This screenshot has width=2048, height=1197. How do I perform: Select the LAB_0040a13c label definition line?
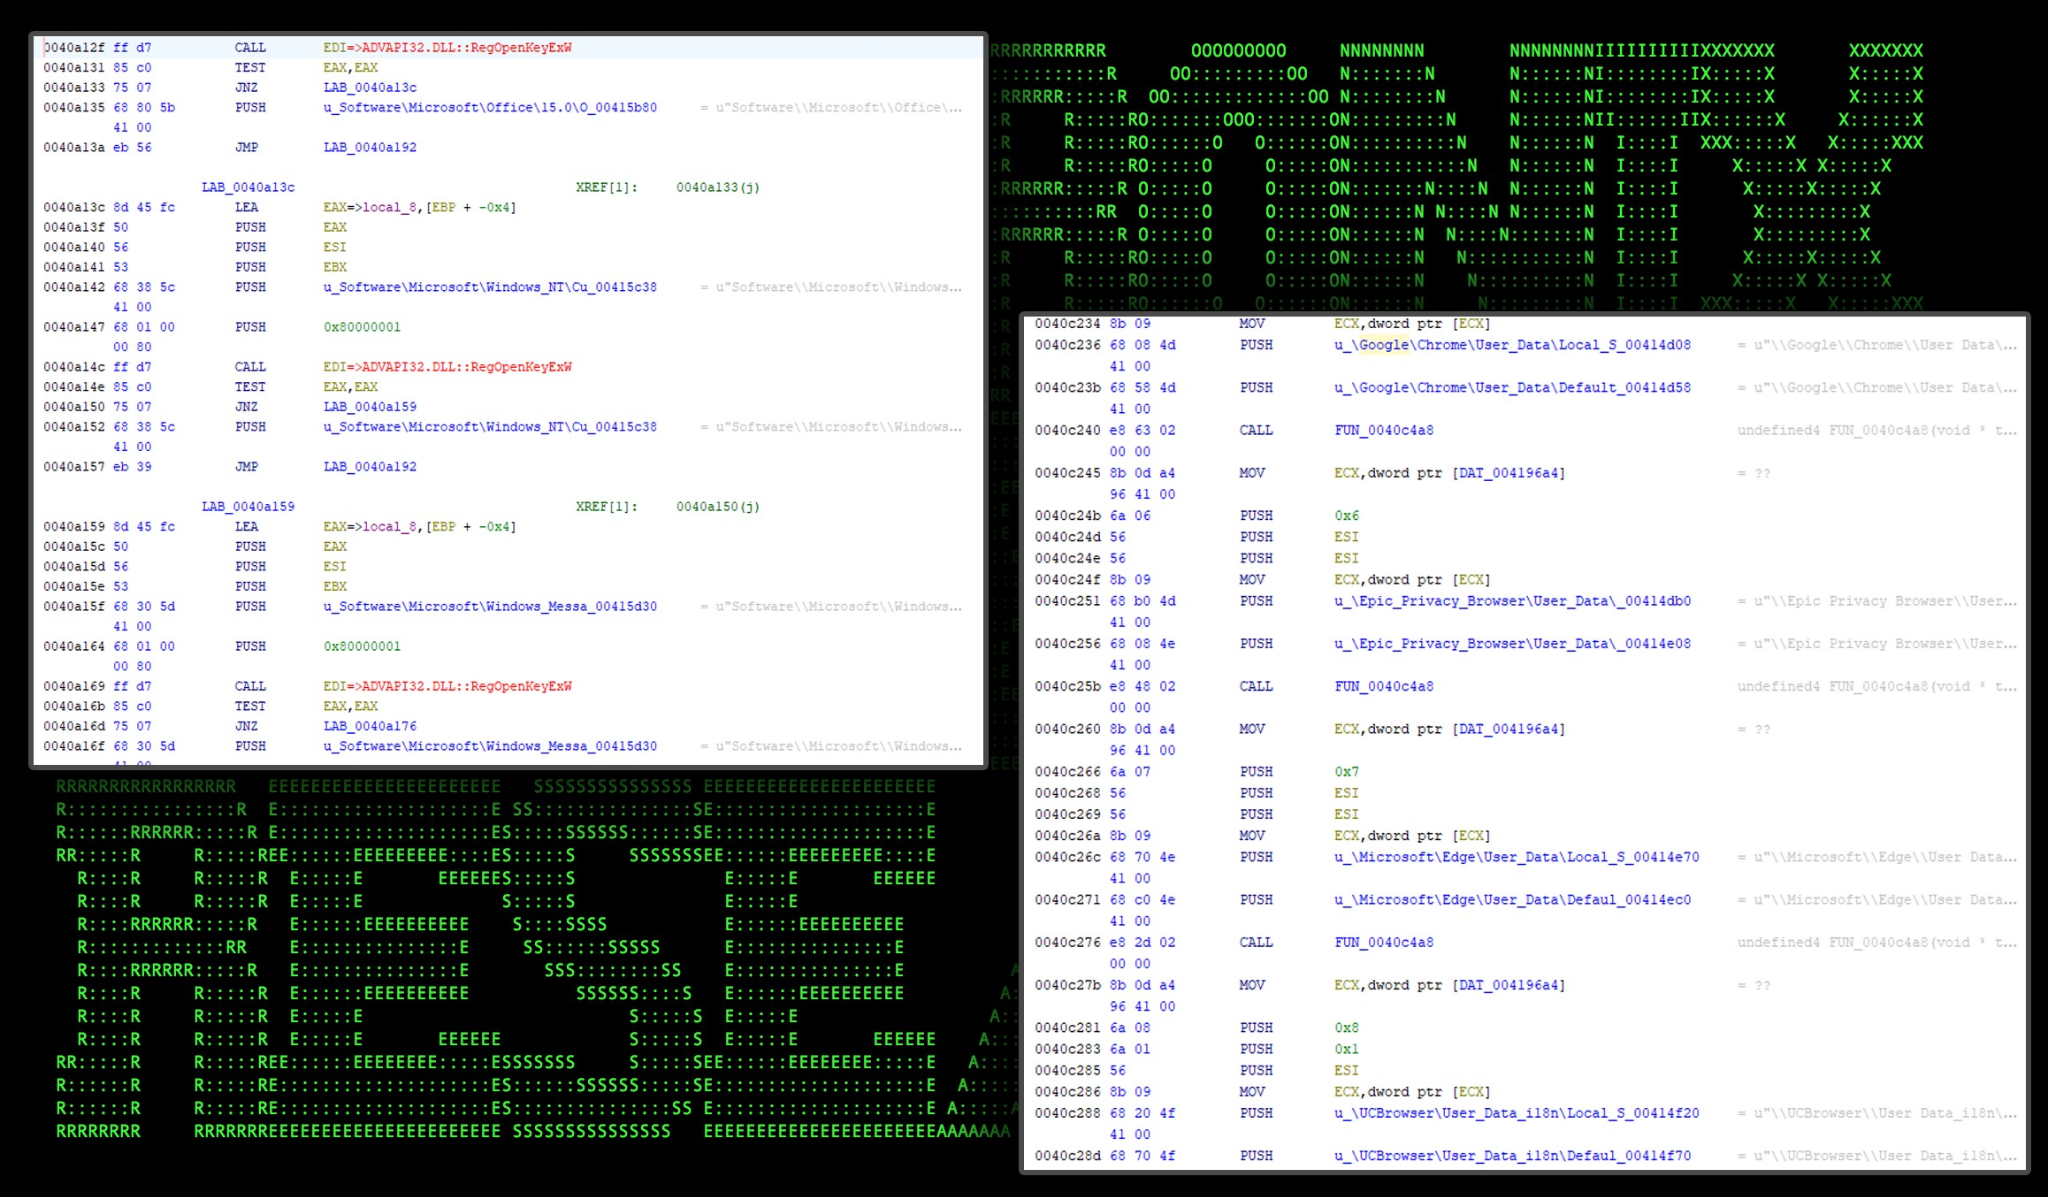[x=248, y=187]
